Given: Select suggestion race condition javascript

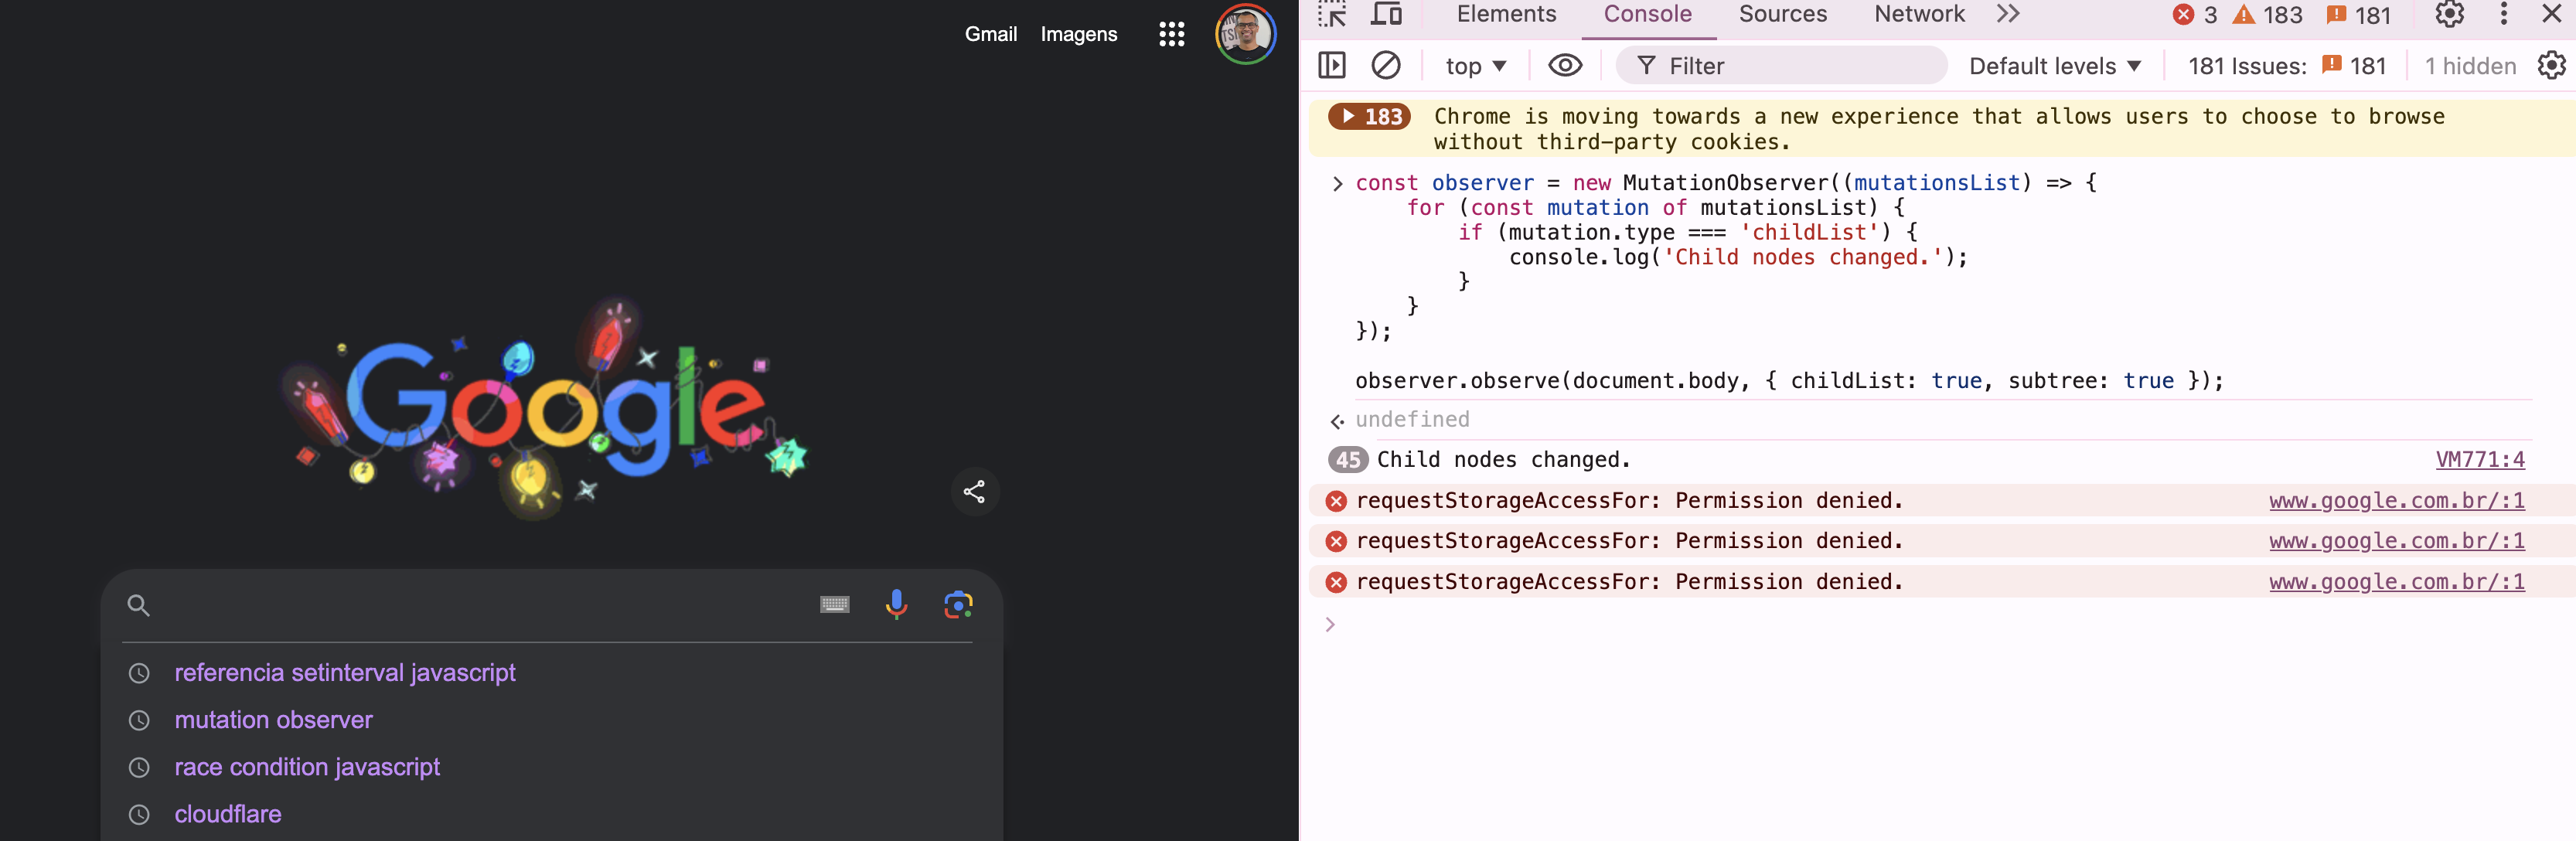Looking at the screenshot, I should pyautogui.click(x=307, y=767).
